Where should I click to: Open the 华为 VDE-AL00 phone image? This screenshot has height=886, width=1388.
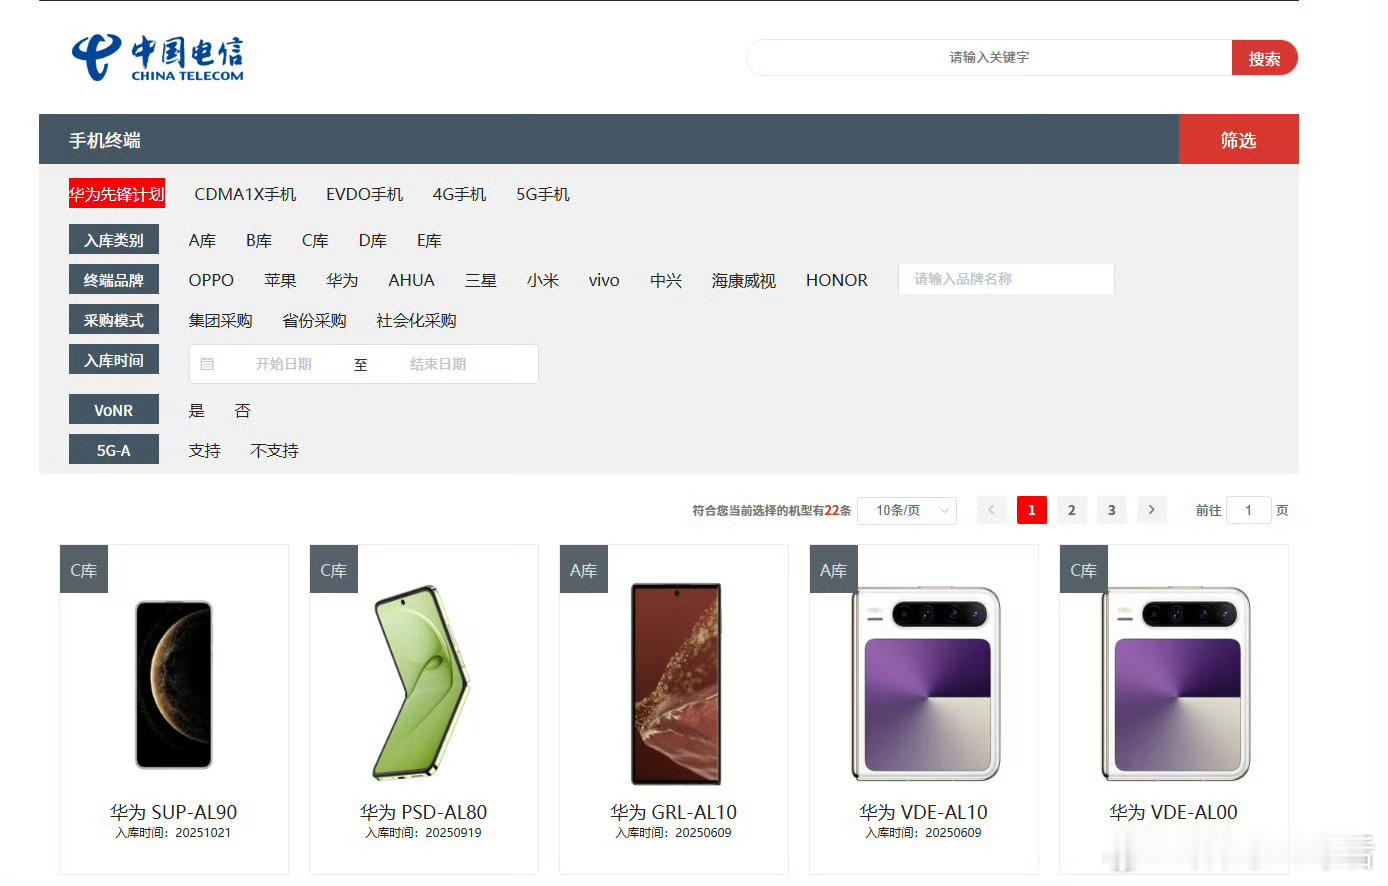click(1175, 684)
